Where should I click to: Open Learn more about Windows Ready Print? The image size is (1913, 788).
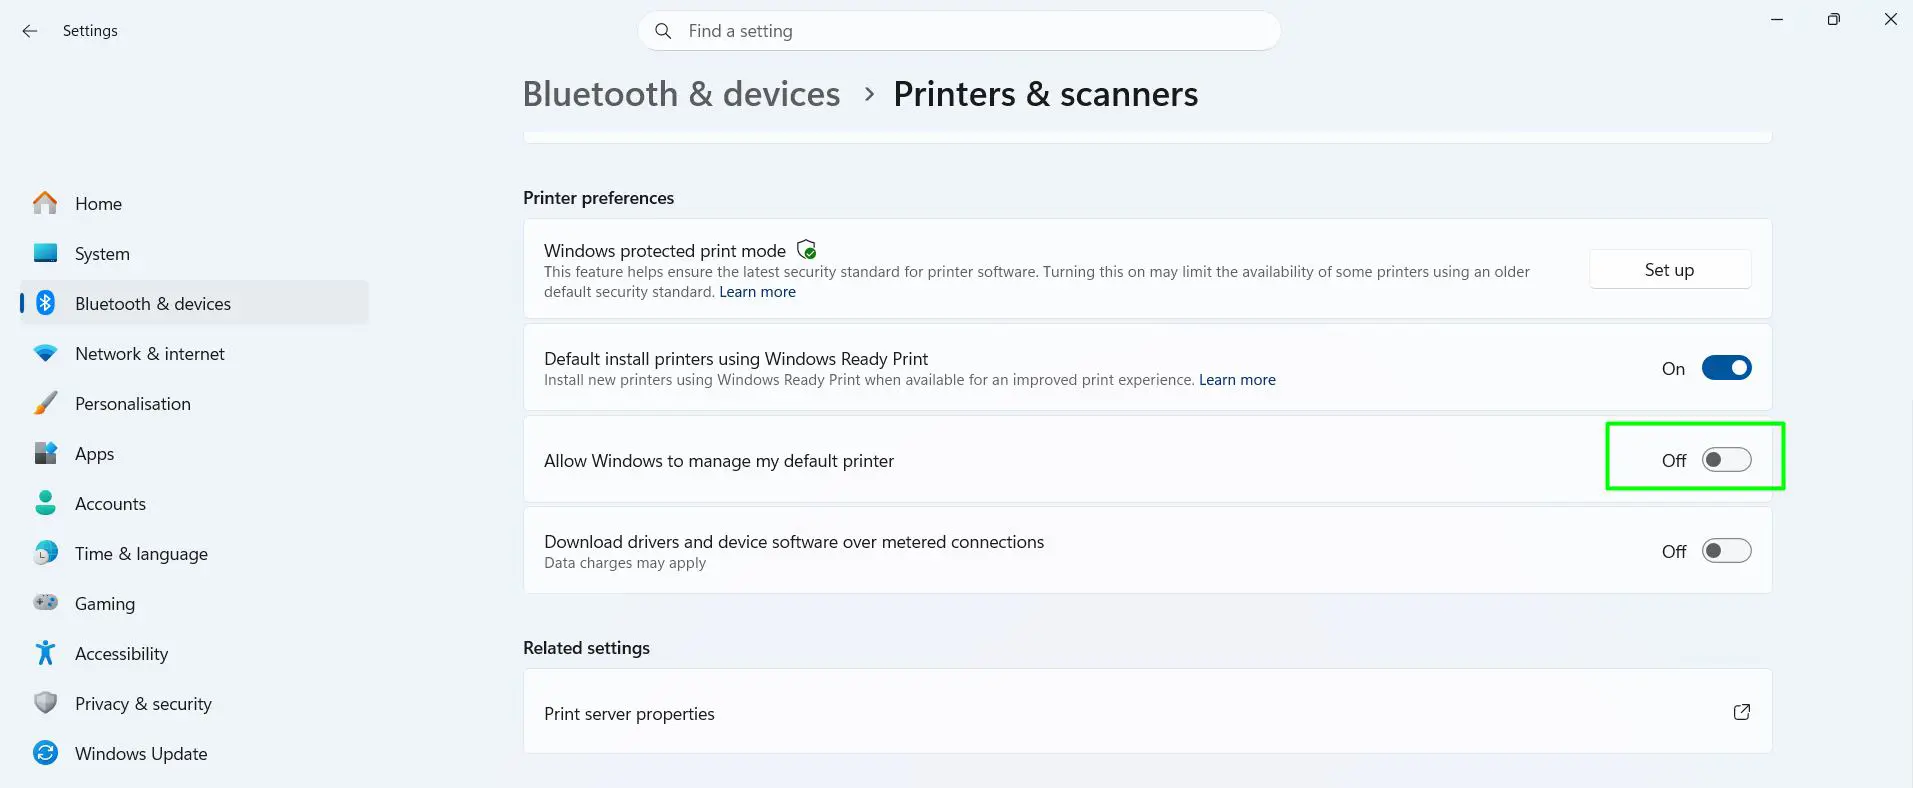point(1237,380)
